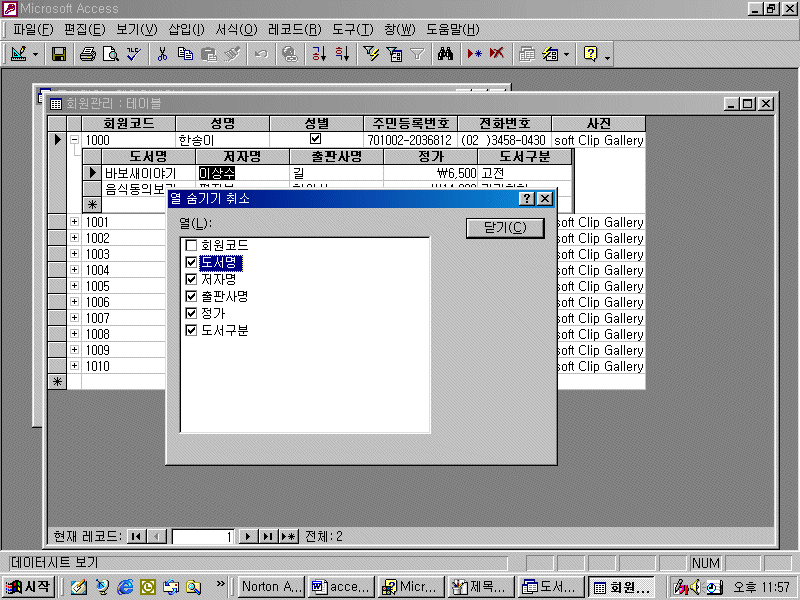Screen dimensions: 800x600
Task: Expand subdatasheet for record 1007
Action: 74,317
